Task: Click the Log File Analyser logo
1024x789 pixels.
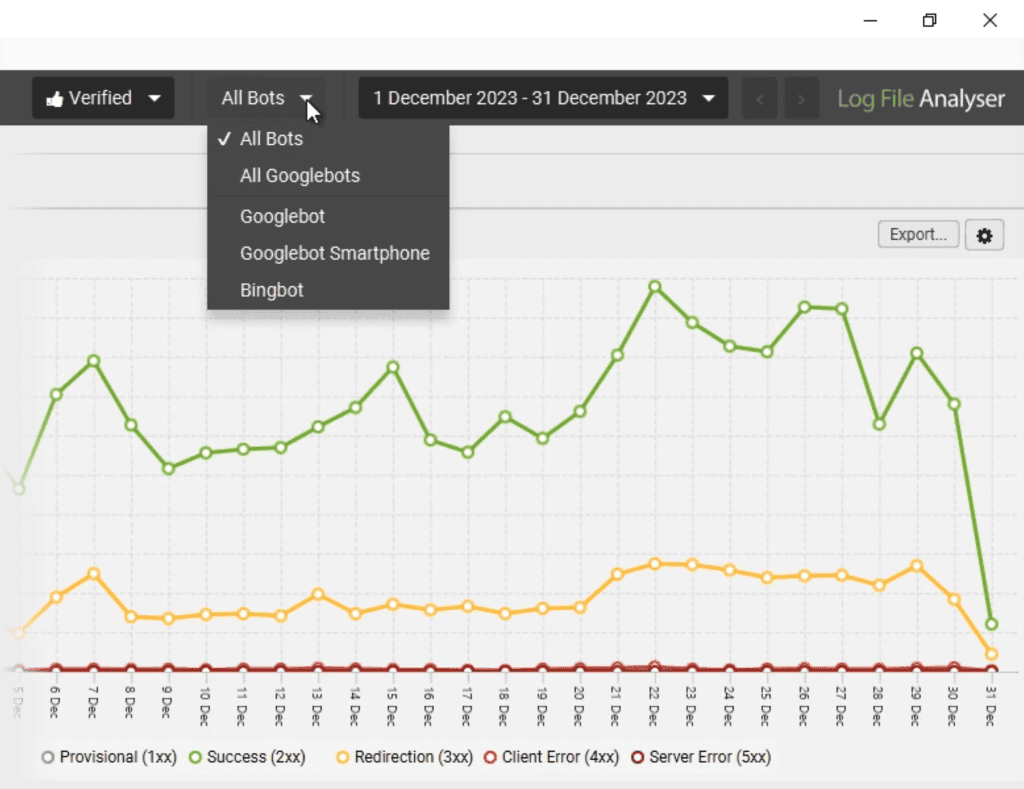Action: pyautogui.click(x=920, y=99)
